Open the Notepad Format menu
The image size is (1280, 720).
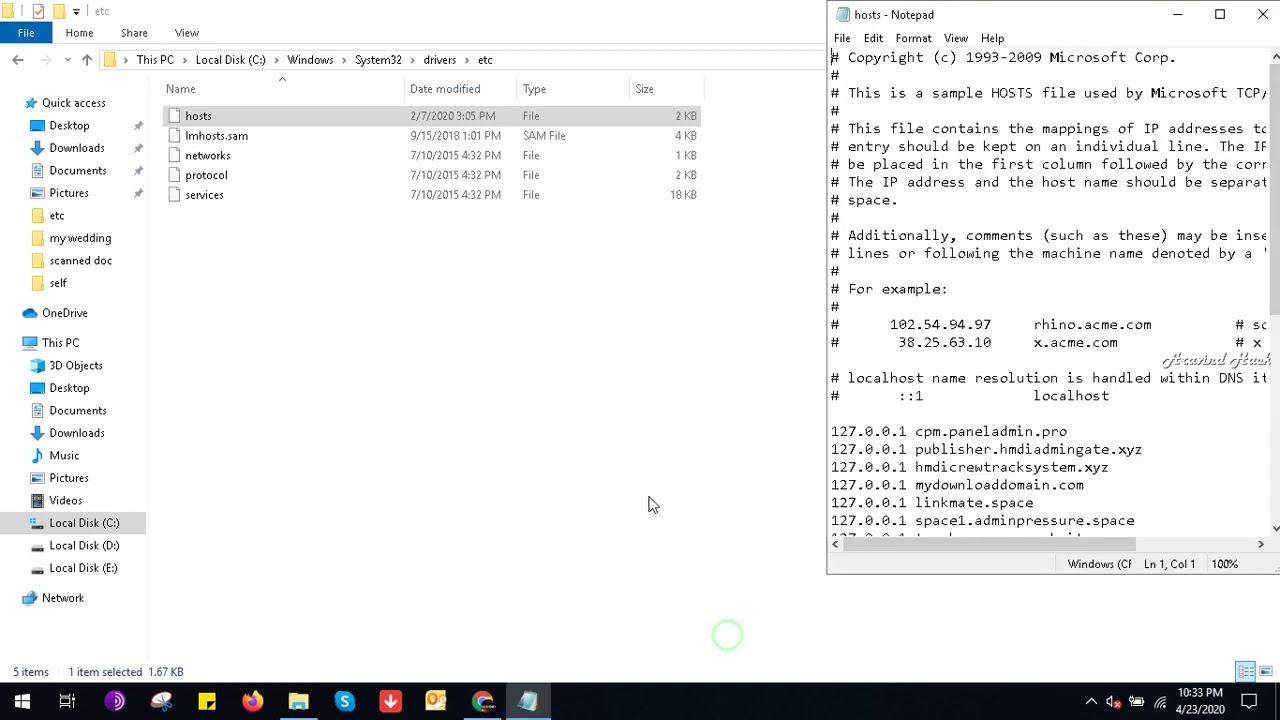(x=913, y=38)
